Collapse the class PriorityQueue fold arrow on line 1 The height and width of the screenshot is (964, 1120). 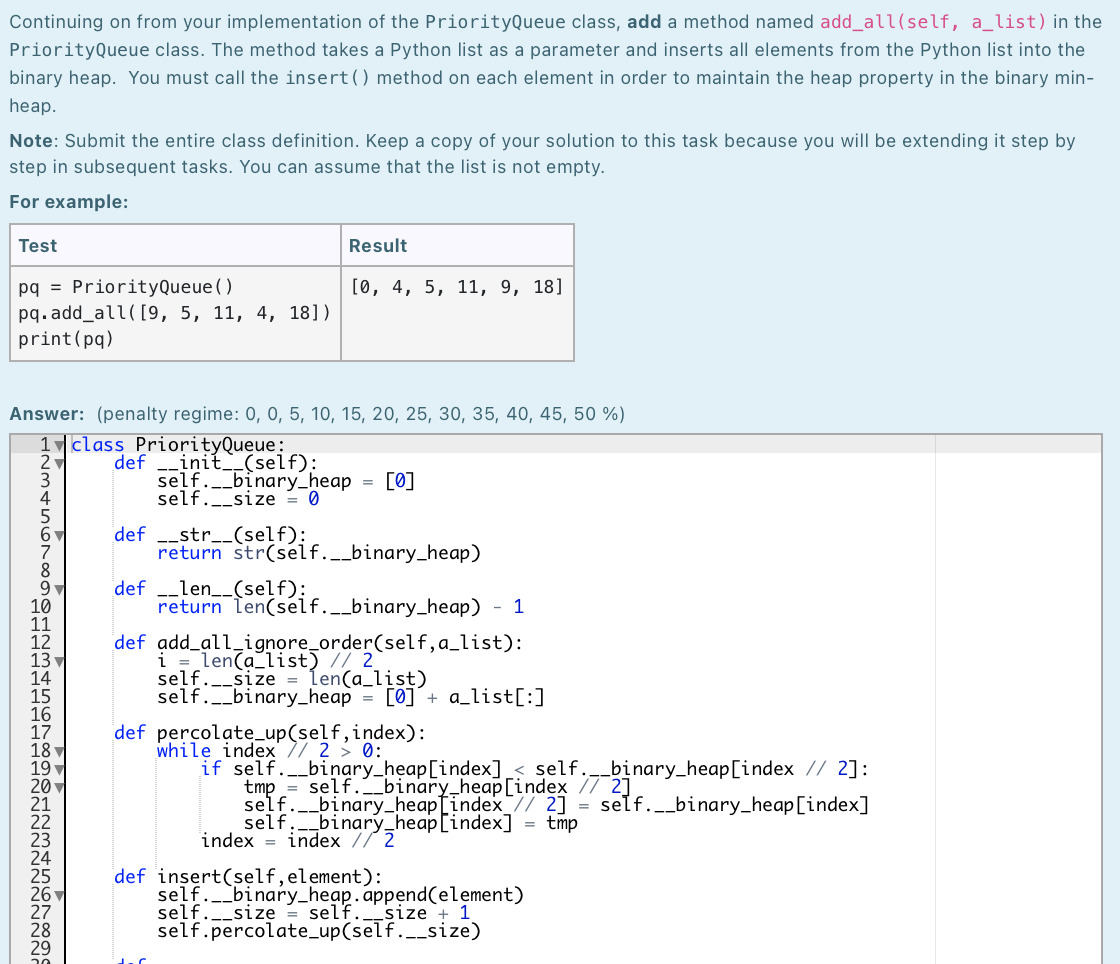pos(59,446)
